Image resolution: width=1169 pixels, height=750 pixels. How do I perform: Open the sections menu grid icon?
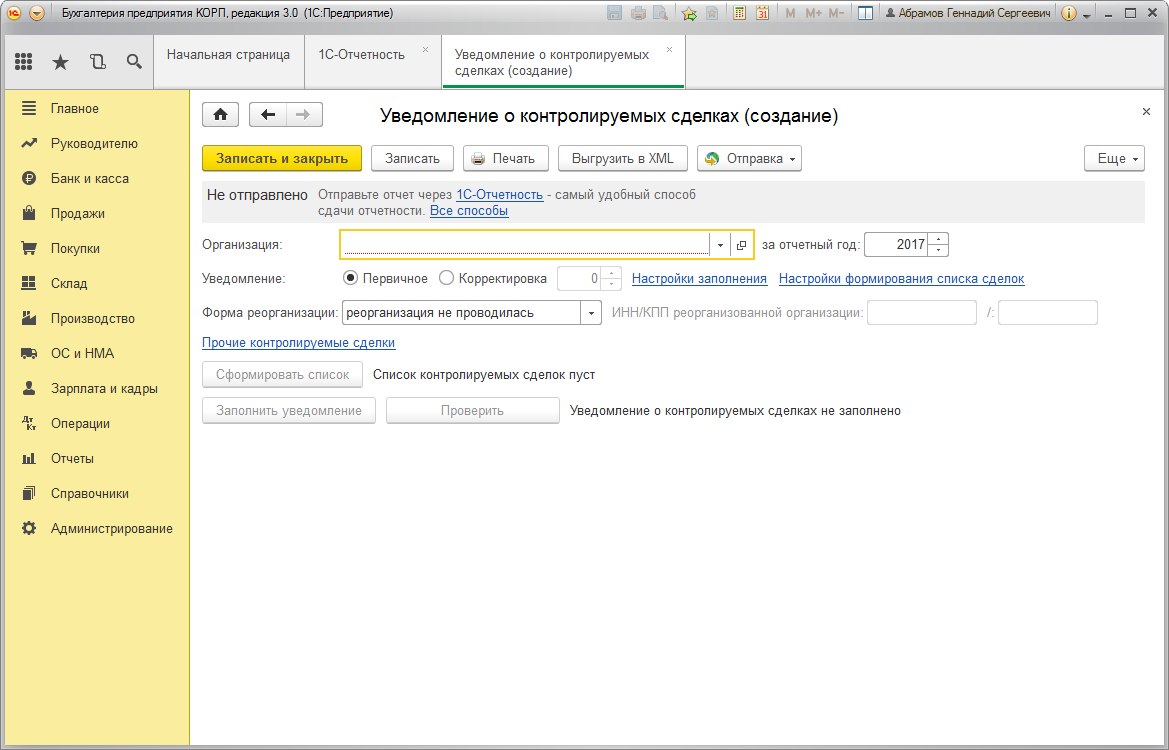tap(23, 62)
